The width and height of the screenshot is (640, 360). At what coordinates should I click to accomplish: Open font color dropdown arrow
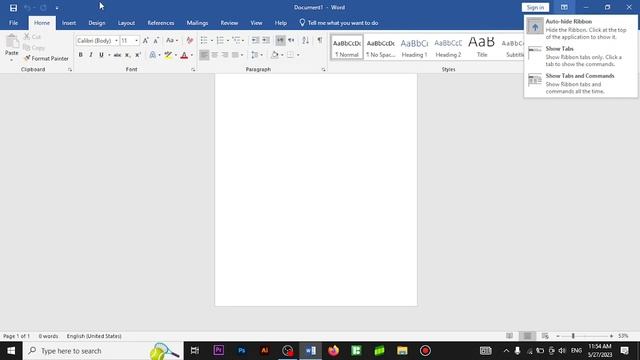coord(192,55)
